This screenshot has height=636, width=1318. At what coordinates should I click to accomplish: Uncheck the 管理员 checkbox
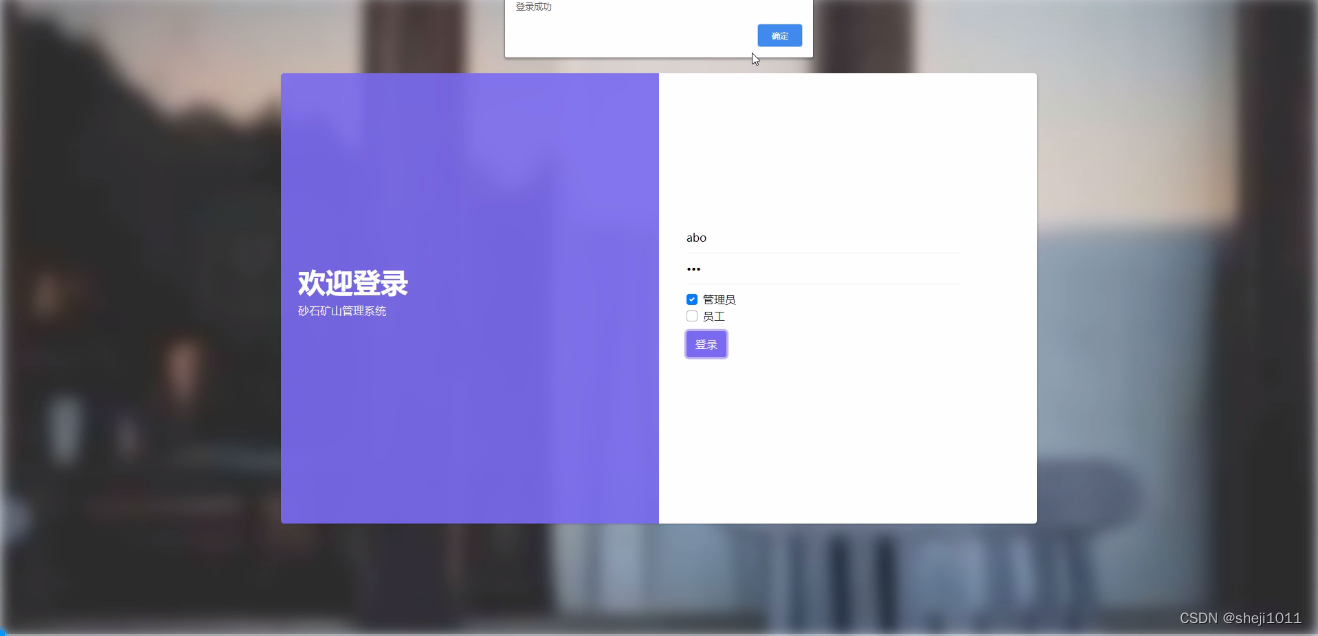pyautogui.click(x=692, y=299)
